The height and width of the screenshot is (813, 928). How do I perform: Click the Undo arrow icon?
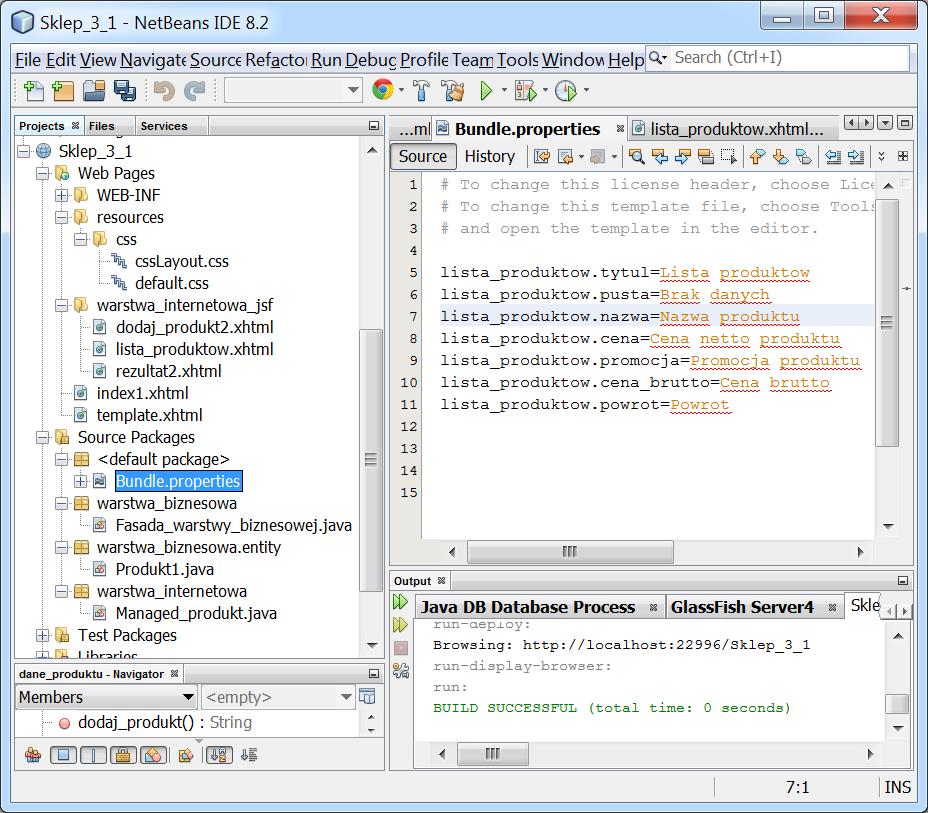tap(164, 91)
